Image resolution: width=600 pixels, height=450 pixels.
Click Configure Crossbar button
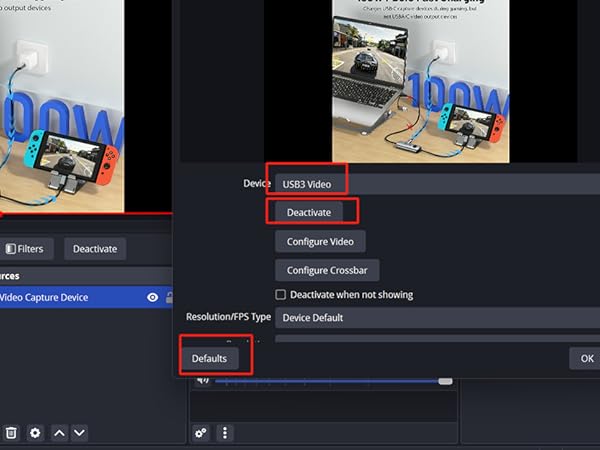(327, 270)
